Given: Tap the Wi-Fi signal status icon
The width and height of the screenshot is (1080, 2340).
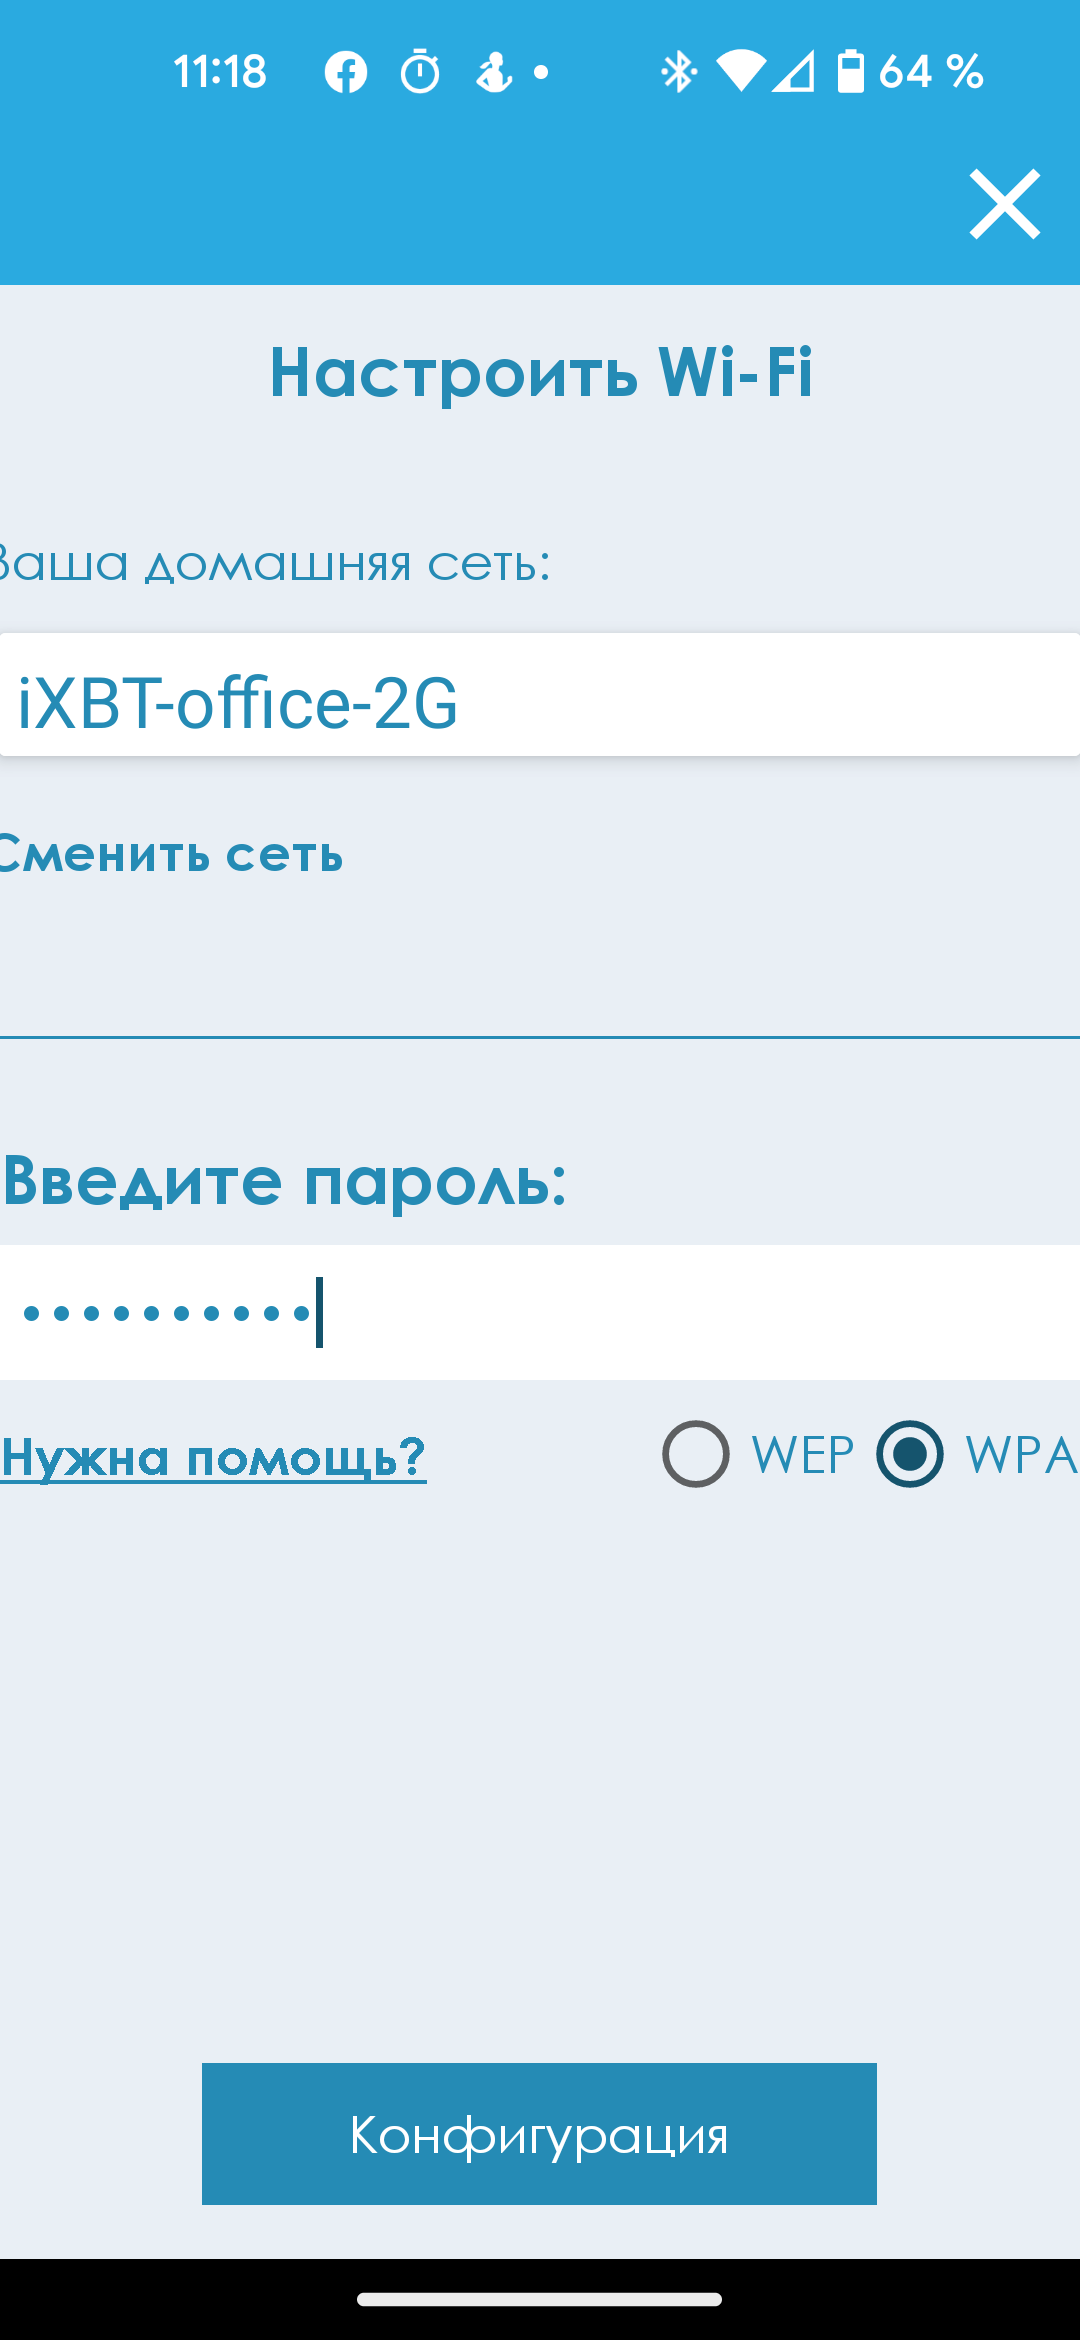Looking at the screenshot, I should click(x=741, y=72).
